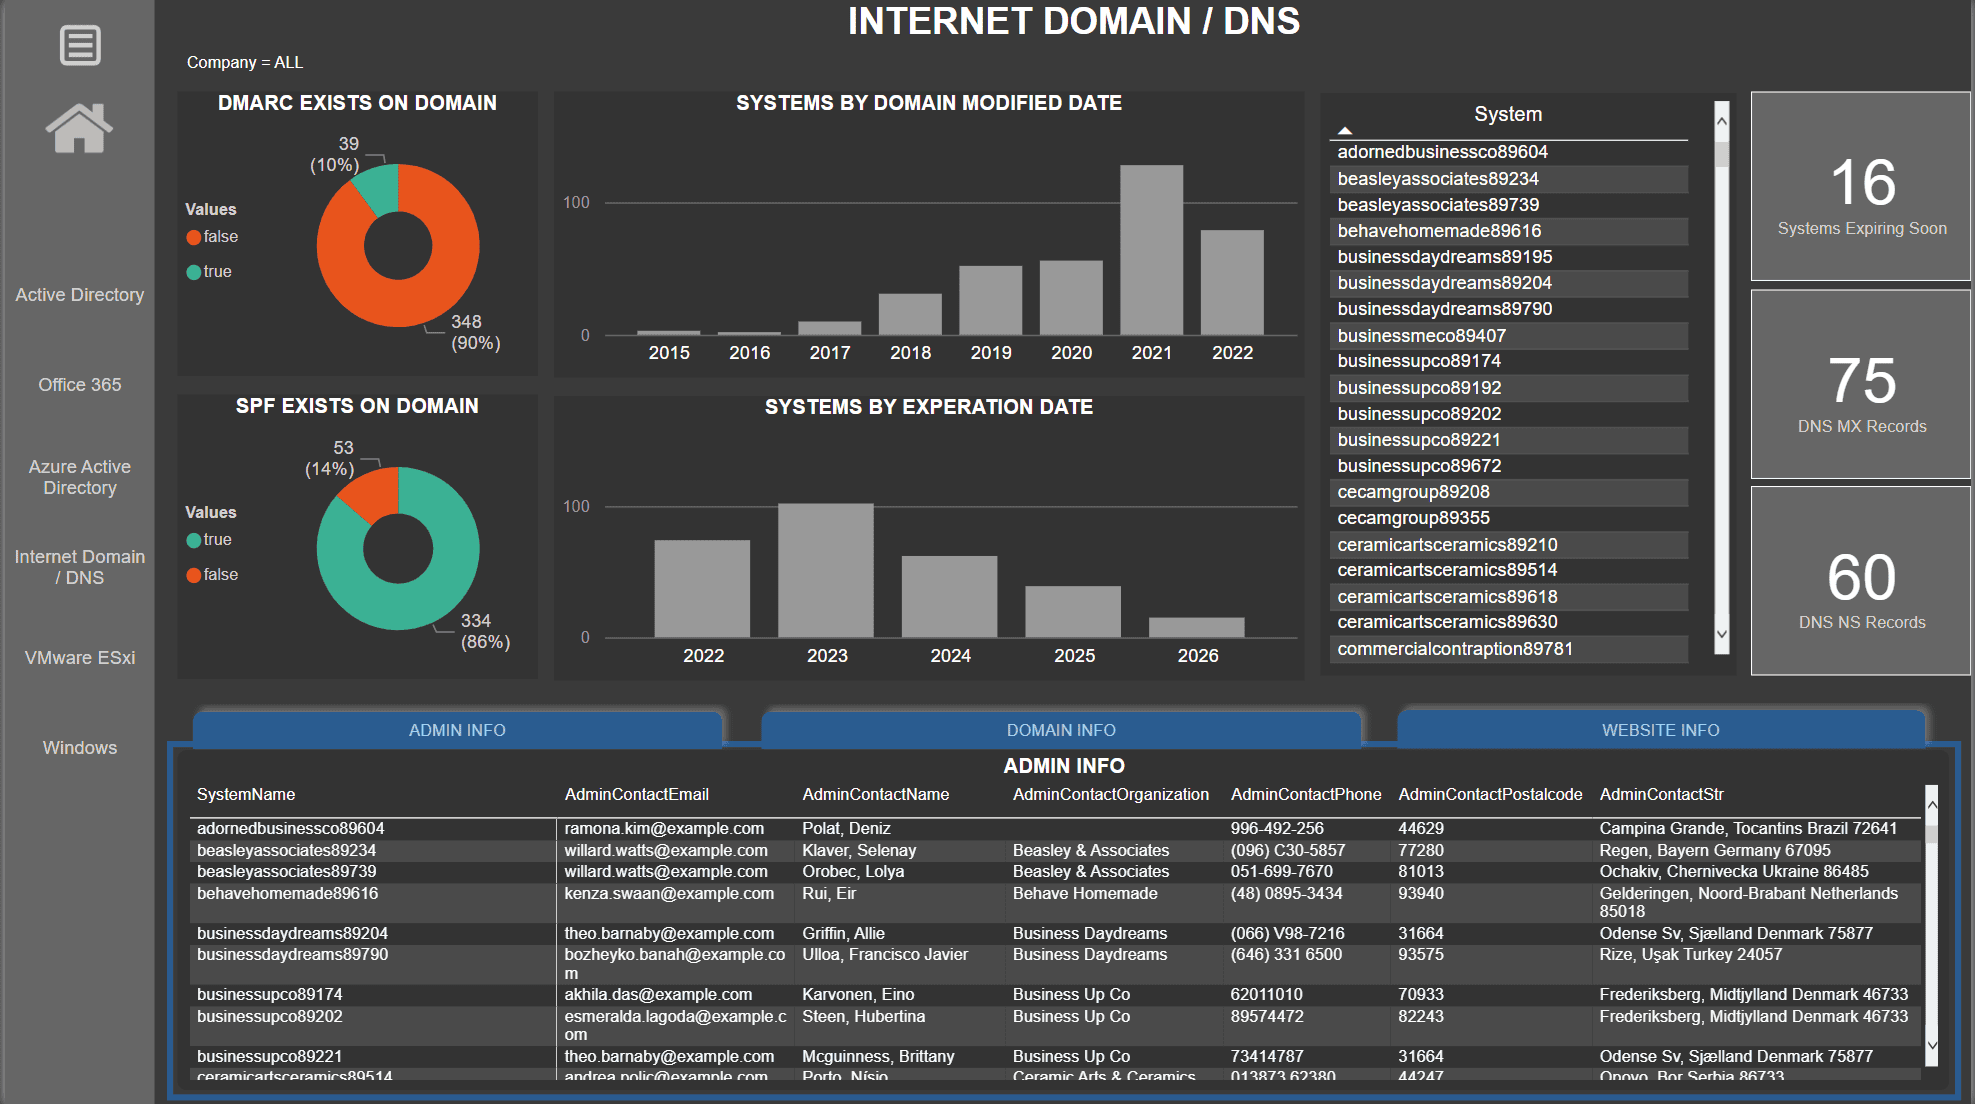Screen dimensions: 1975x1104
Task: Sort by SystemName column header
Action: tap(246, 794)
